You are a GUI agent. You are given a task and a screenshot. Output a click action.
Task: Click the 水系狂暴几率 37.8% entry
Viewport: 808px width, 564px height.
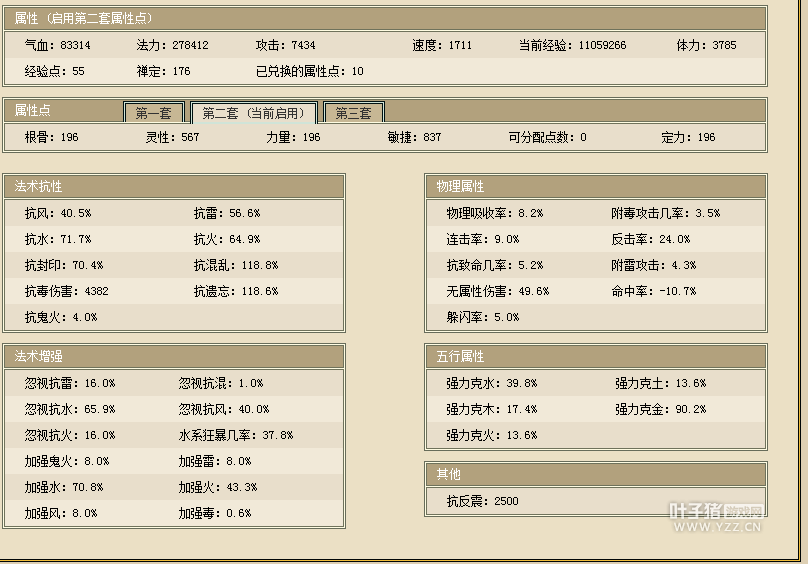pos(235,435)
